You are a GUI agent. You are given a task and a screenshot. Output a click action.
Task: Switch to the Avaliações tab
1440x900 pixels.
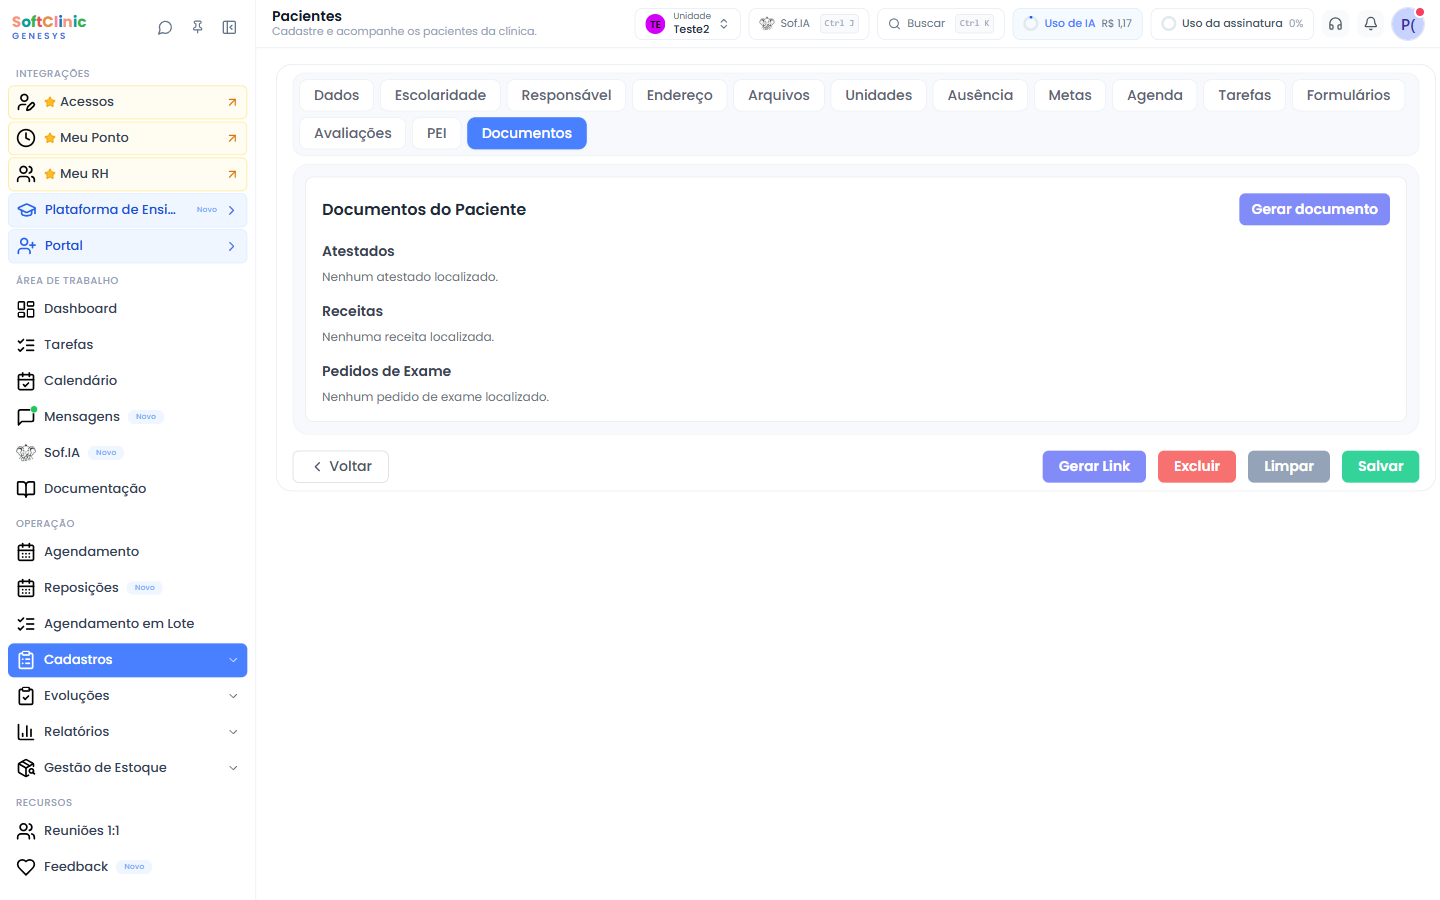coord(353,133)
